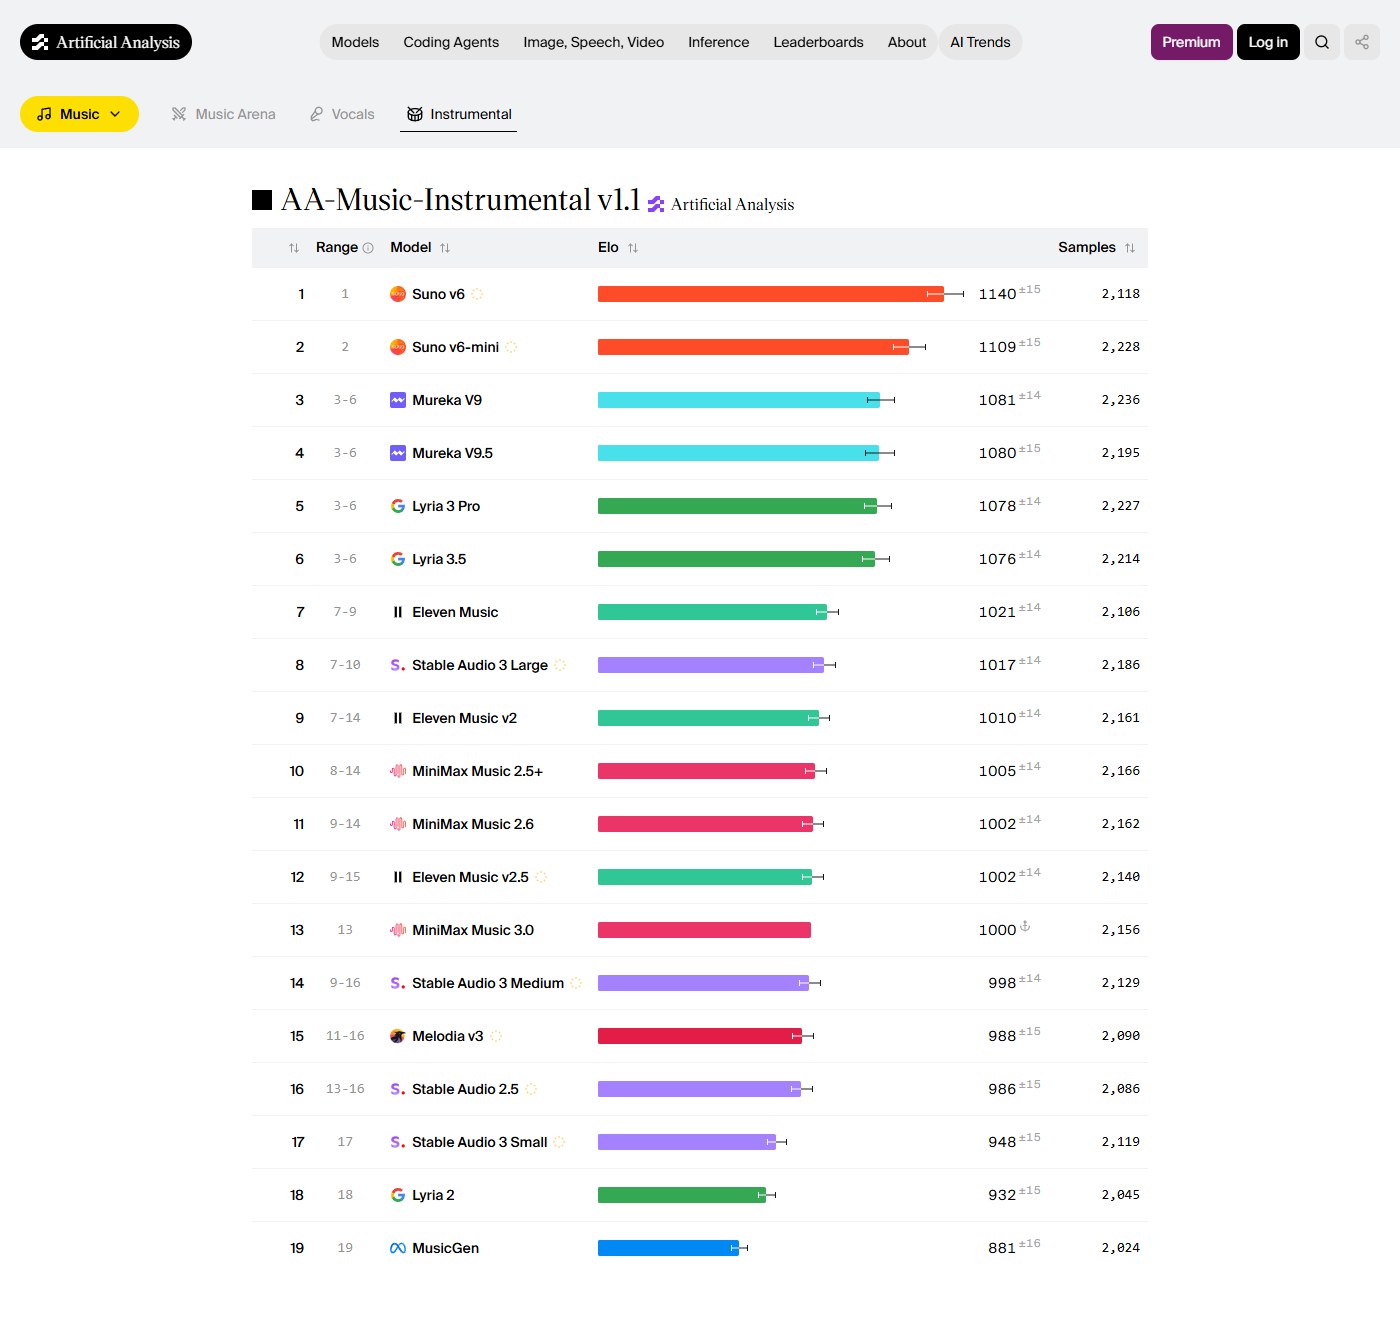Viewport: 1400px width, 1320px height.
Task: Click the dotted badge next to Suno v6-mini
Action: [511, 347]
